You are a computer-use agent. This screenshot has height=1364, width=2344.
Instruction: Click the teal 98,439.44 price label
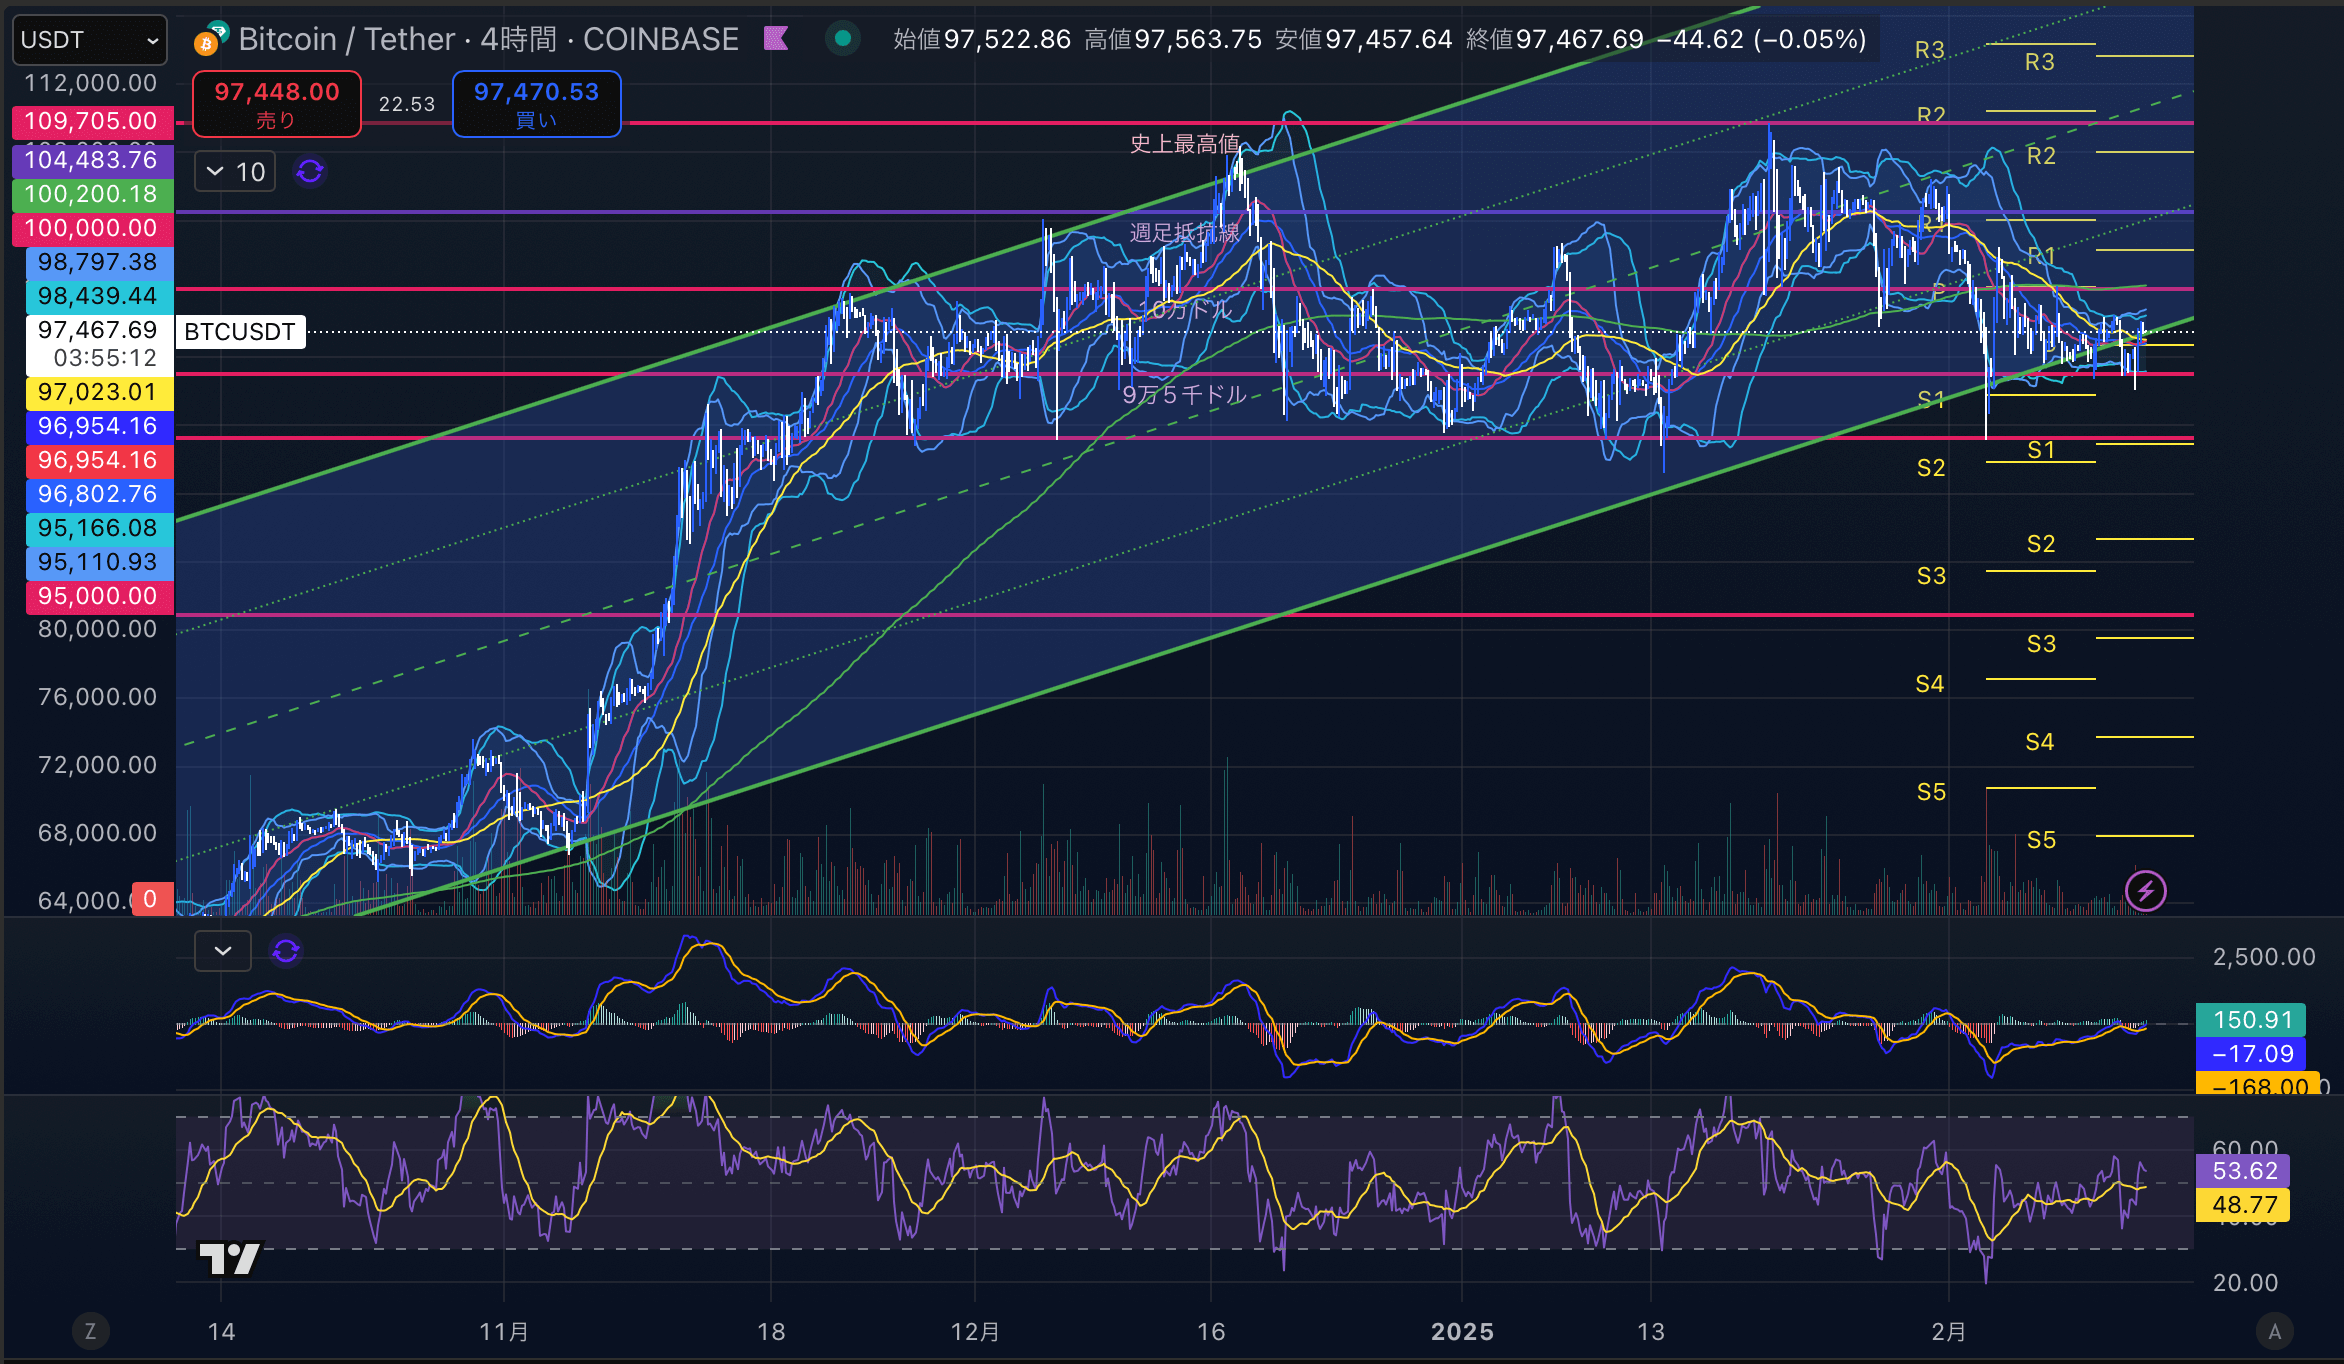99,296
